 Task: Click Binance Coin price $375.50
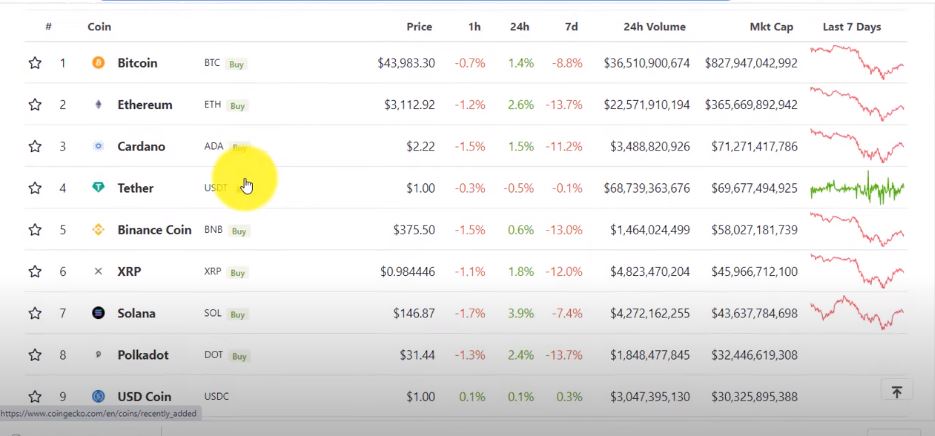tap(414, 230)
